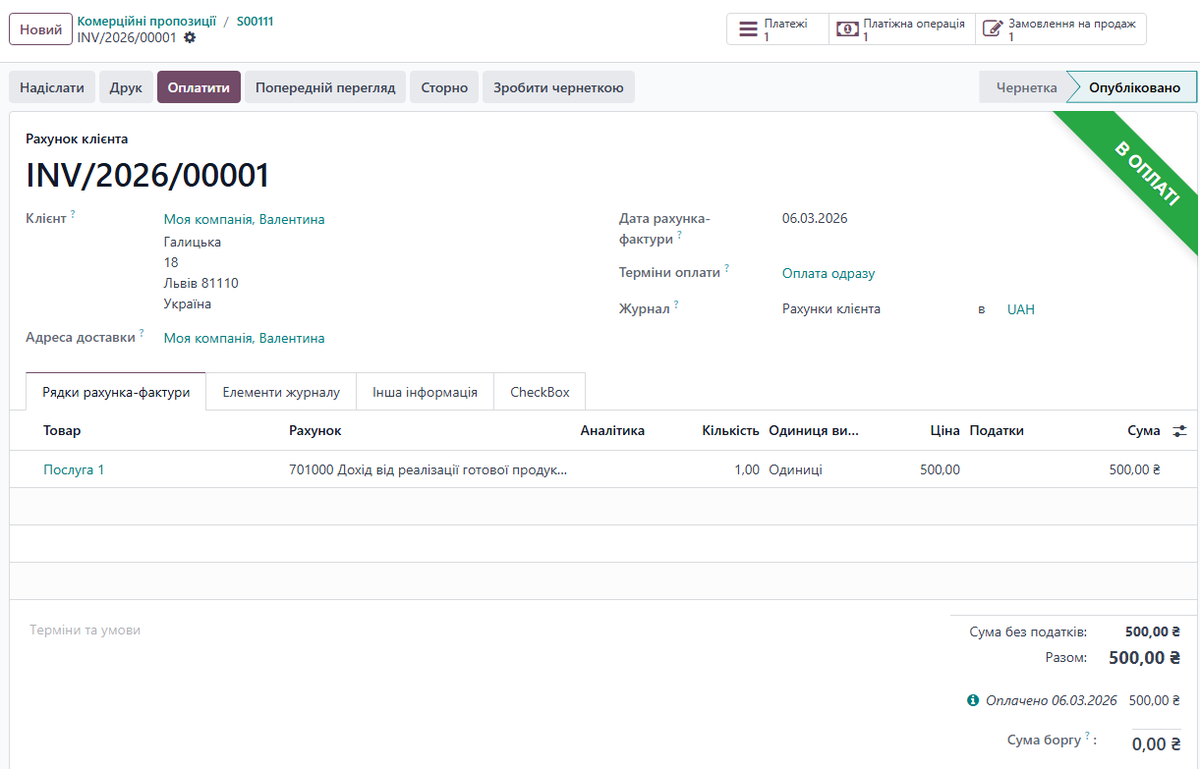Screen dimensions: 1200x769
Task: Click help mark beside Терміни оплати
Action: click(727, 268)
